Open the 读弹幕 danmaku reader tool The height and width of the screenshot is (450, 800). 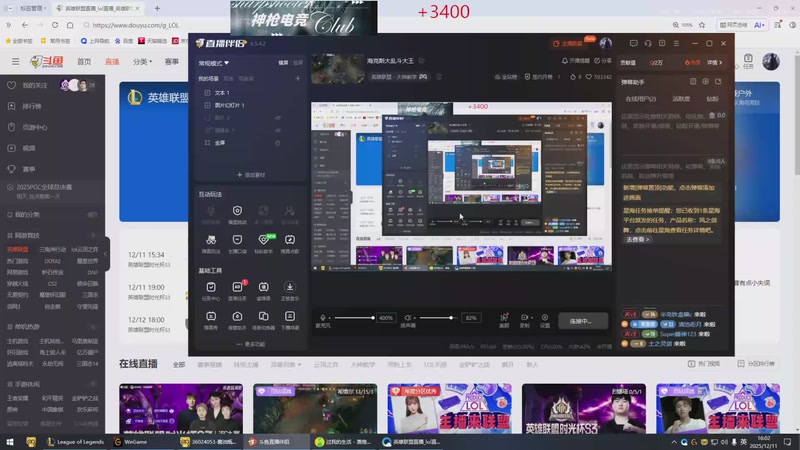[263, 287]
